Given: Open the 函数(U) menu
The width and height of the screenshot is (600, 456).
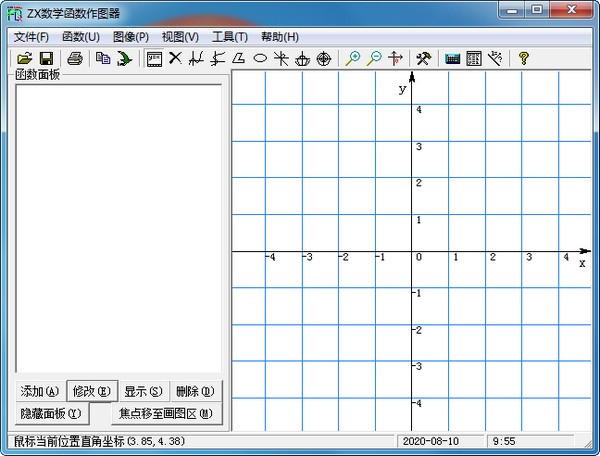Looking at the screenshot, I should [81, 37].
